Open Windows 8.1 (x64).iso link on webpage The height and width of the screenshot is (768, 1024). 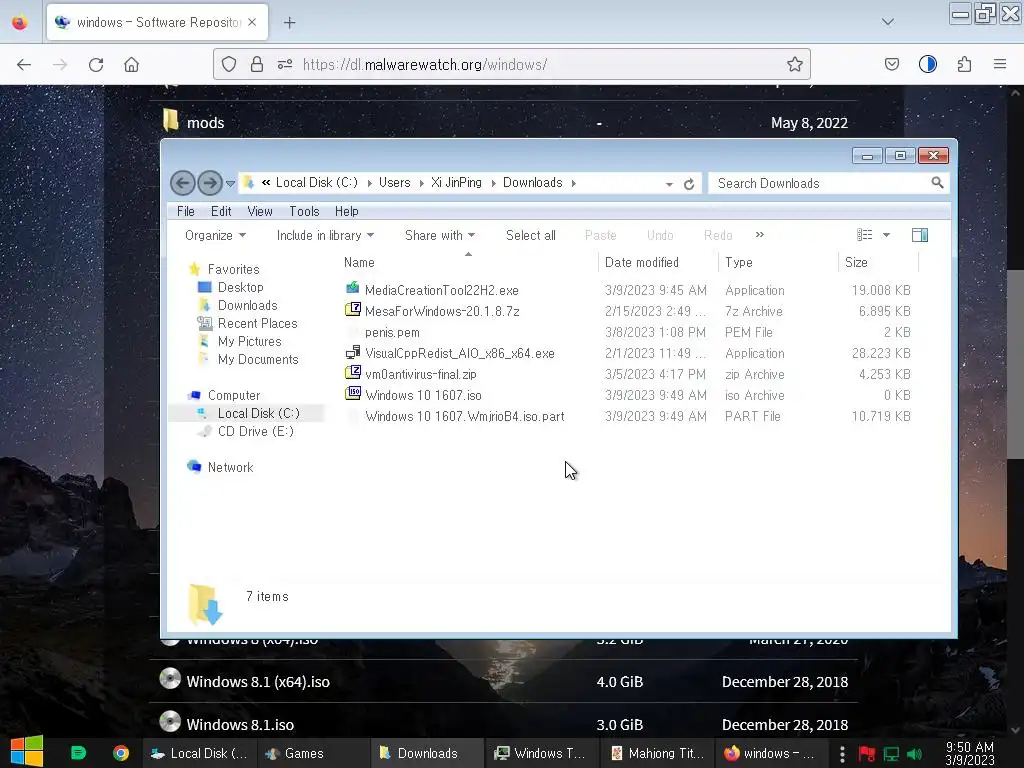[258, 682]
